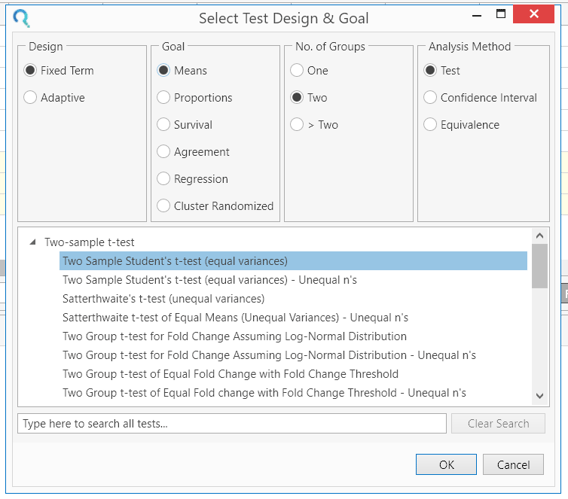Select Two Group t-test of Equal Fold Change with Threshold
This screenshot has width=568, height=499.
point(230,374)
